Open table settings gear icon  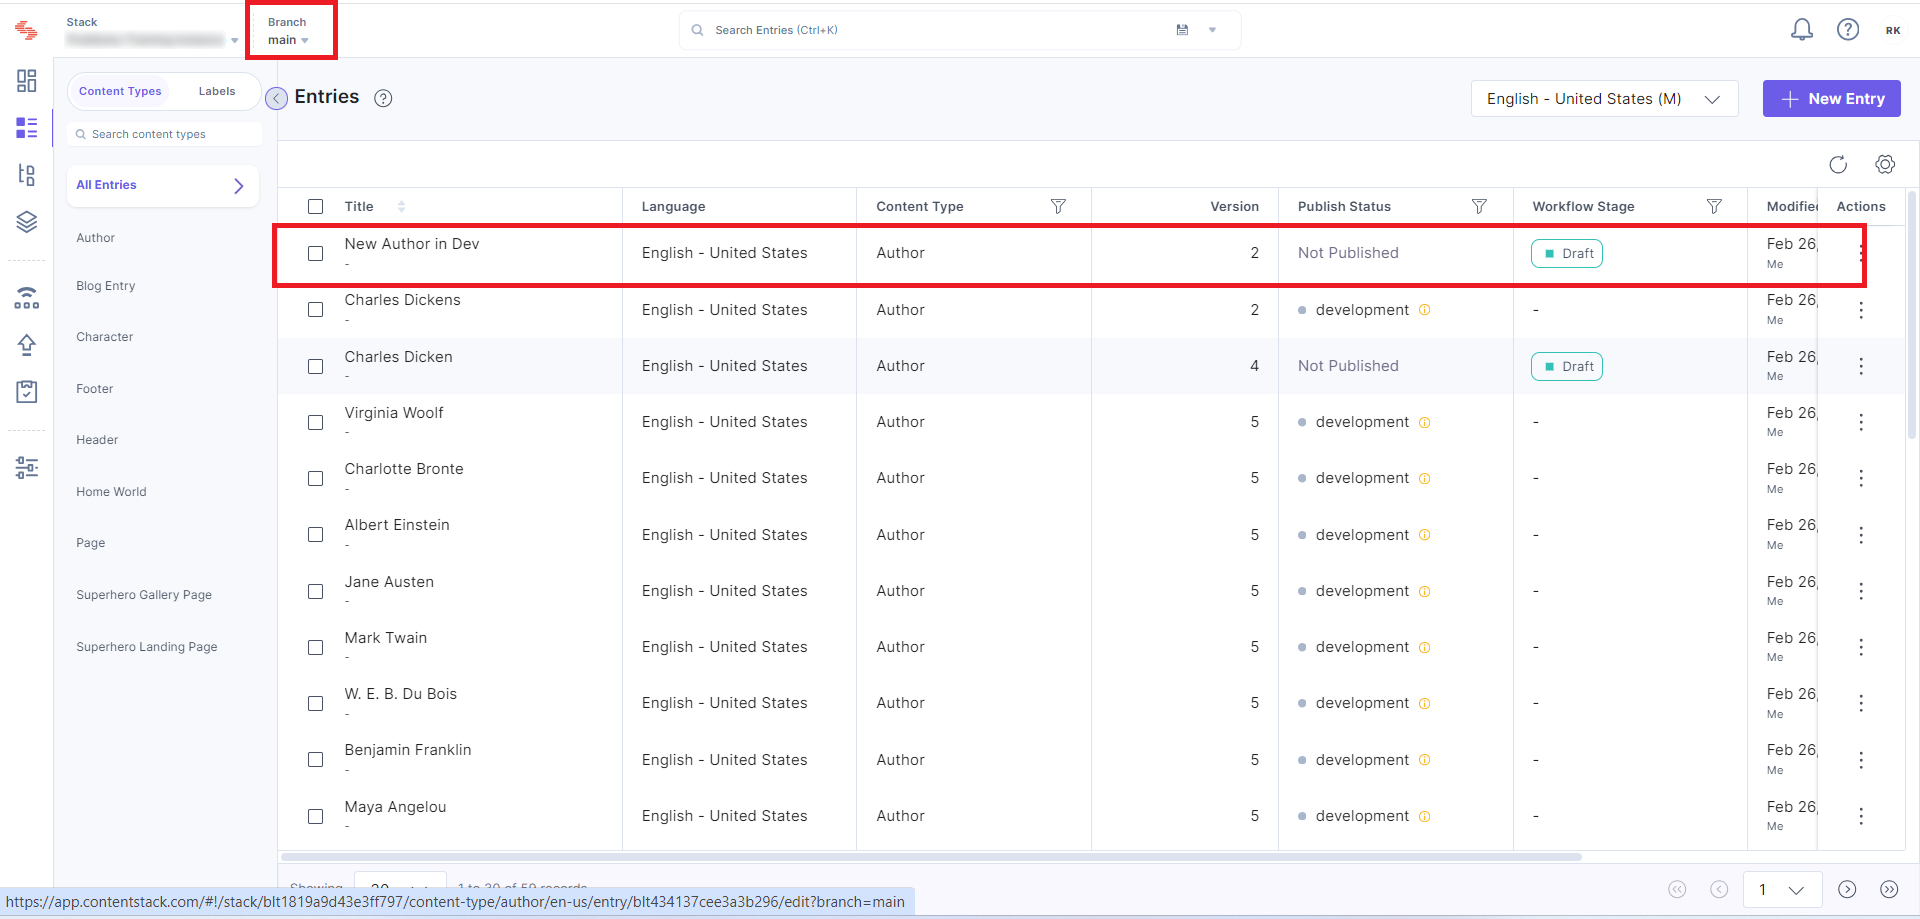[x=1885, y=165]
